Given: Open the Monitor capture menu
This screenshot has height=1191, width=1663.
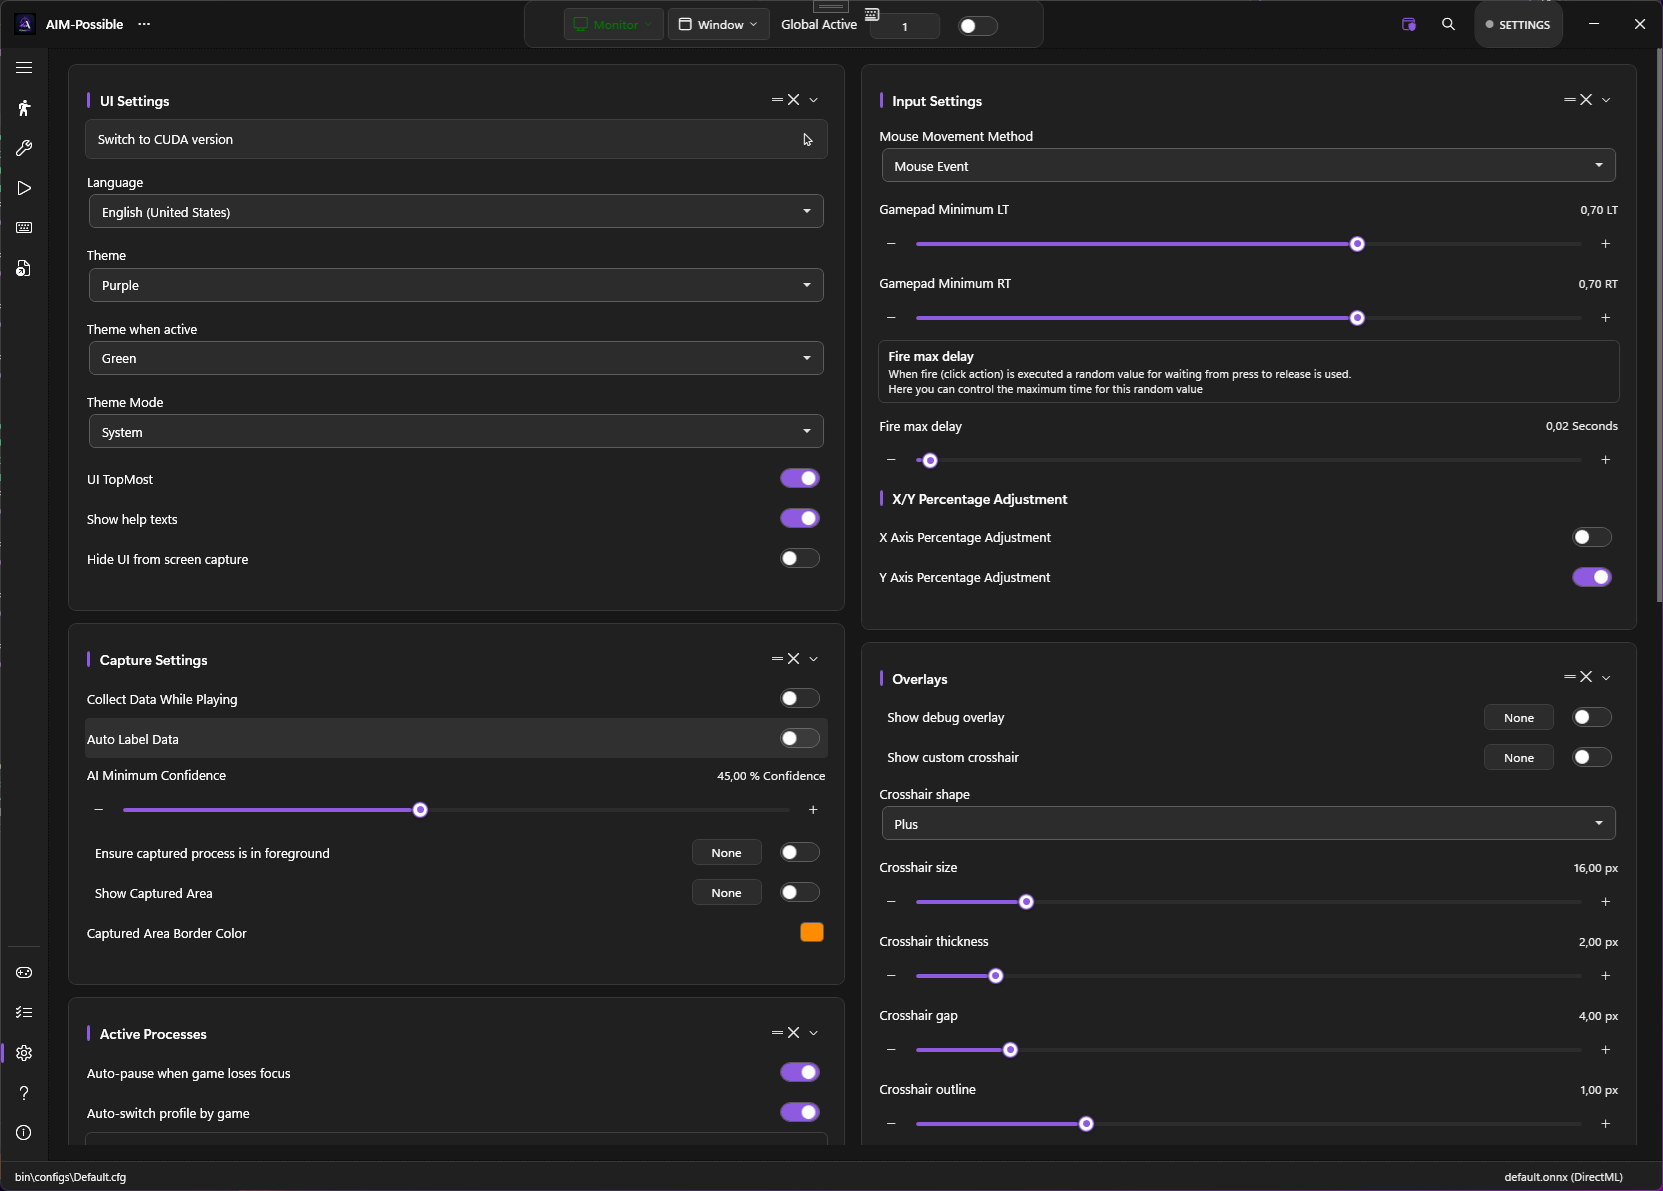Looking at the screenshot, I should tap(613, 25).
